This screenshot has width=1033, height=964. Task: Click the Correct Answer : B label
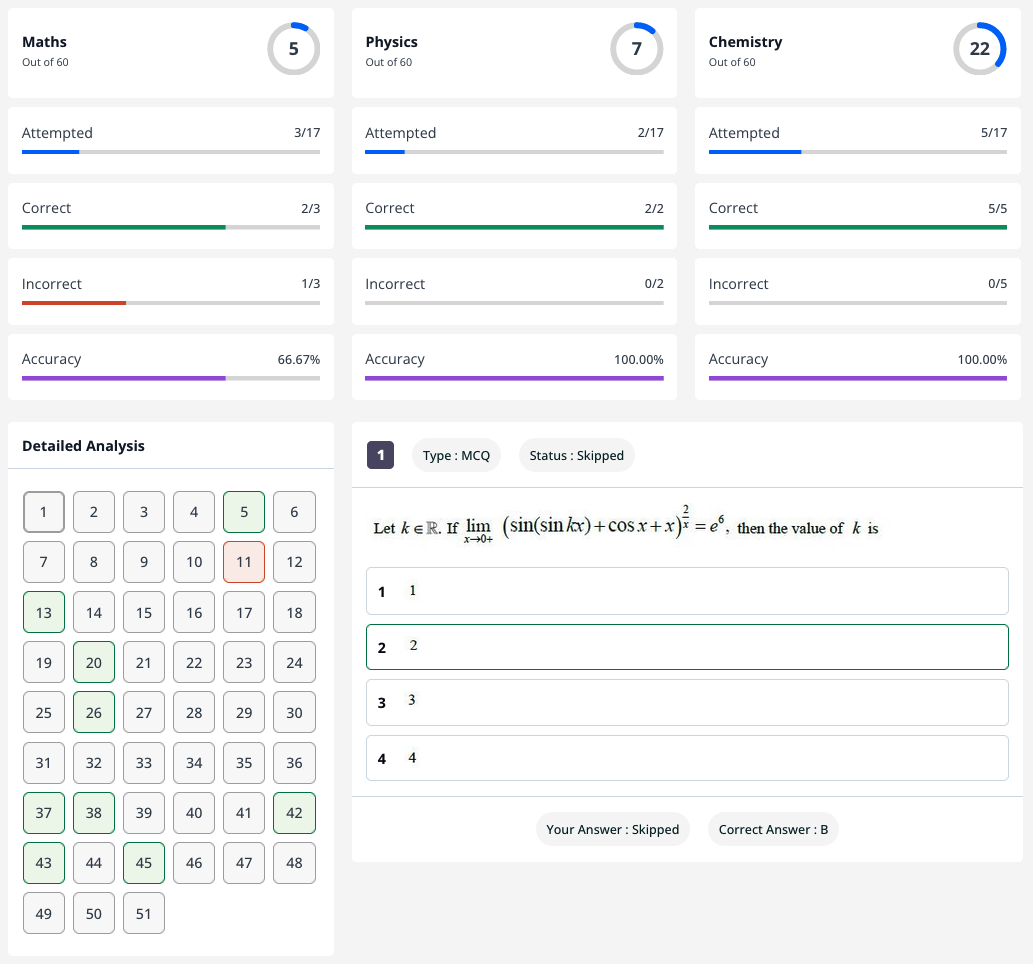pos(773,829)
